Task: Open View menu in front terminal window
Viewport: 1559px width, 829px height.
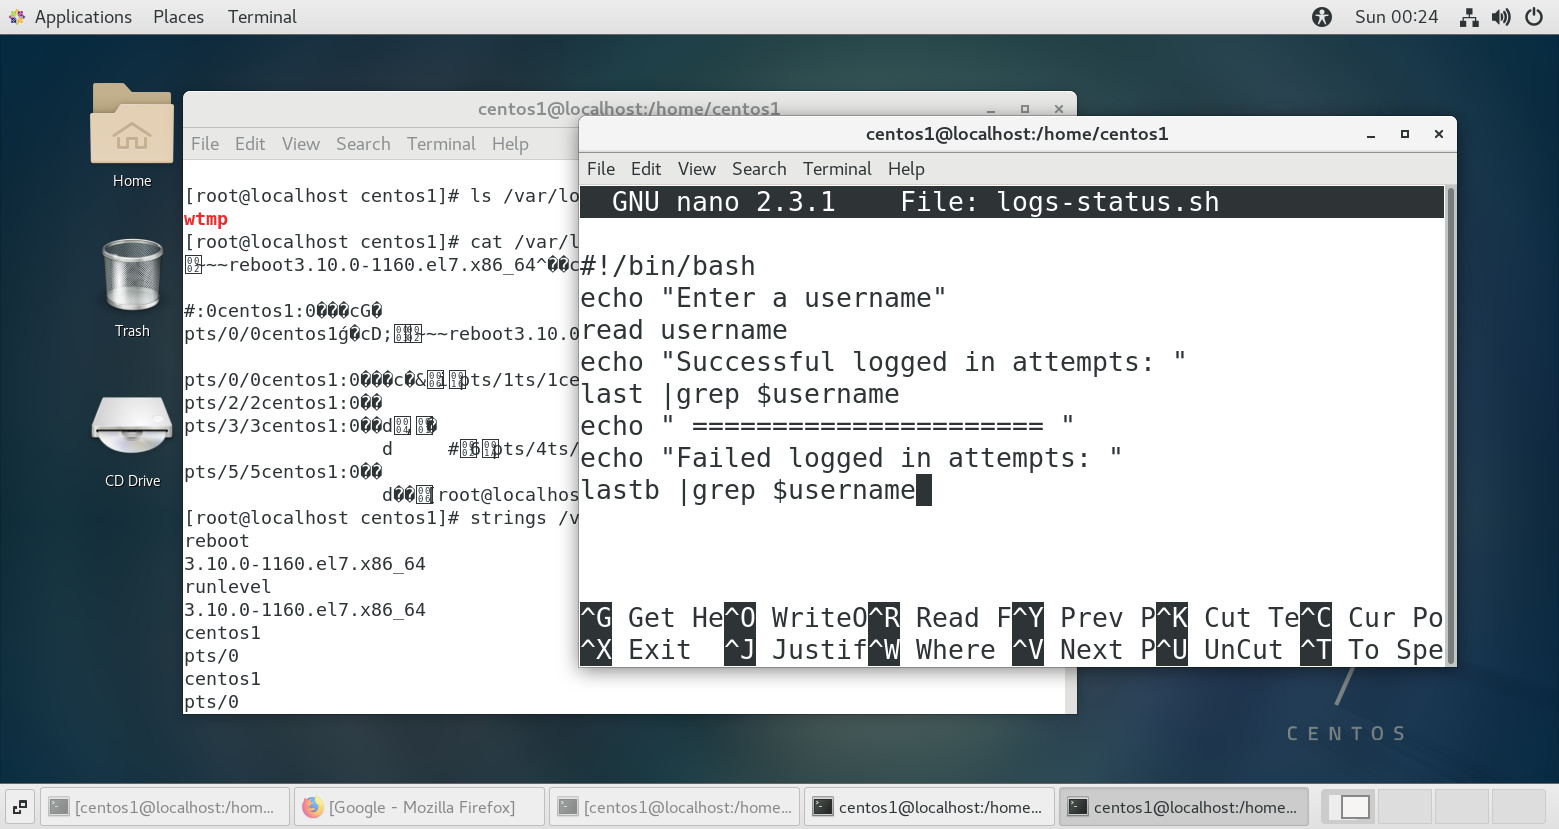Action: tap(697, 169)
